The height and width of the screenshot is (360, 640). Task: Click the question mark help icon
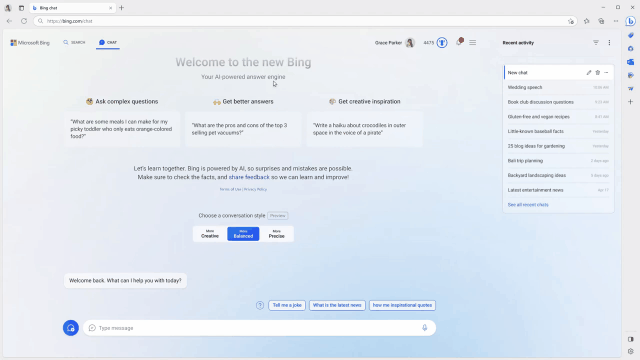(x=260, y=305)
